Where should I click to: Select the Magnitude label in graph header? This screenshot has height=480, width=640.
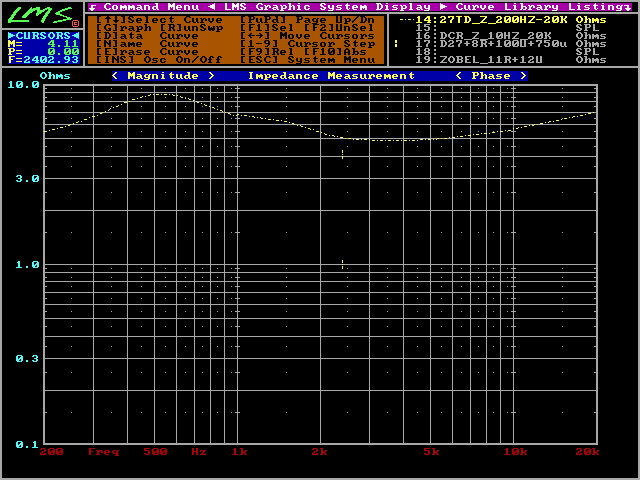[163, 76]
